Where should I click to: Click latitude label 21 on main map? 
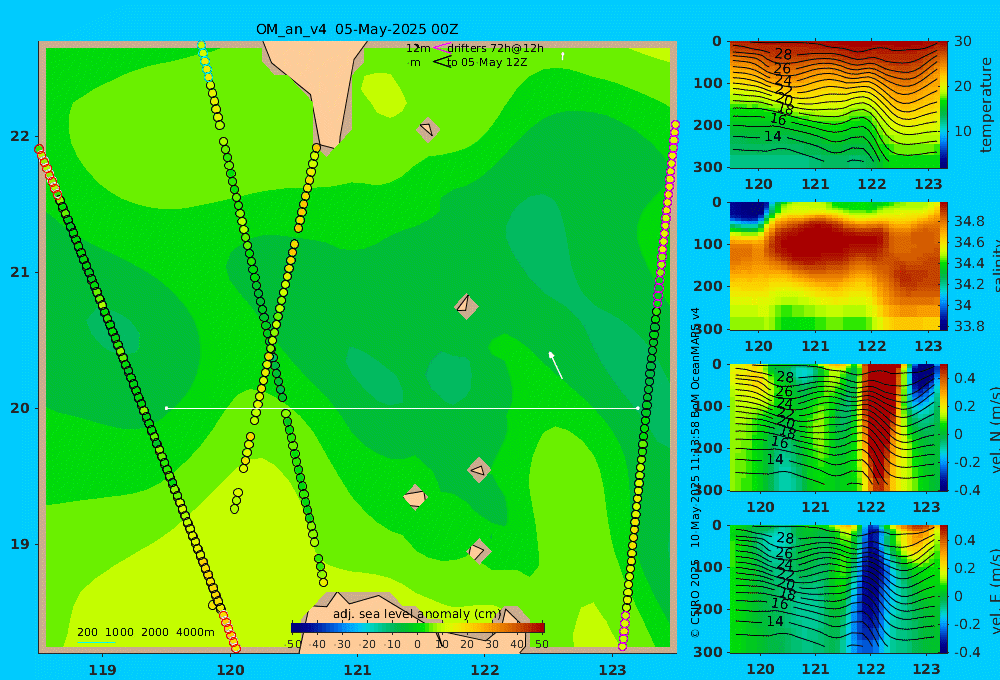coord(20,272)
